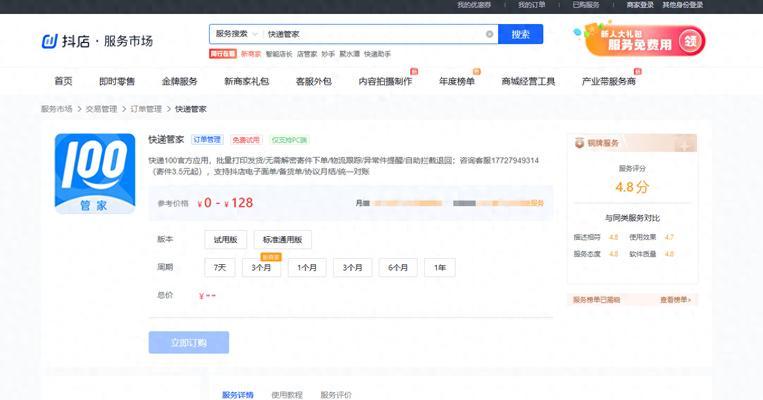
Task: Select the 7天 period option
Action: [x=219, y=268]
